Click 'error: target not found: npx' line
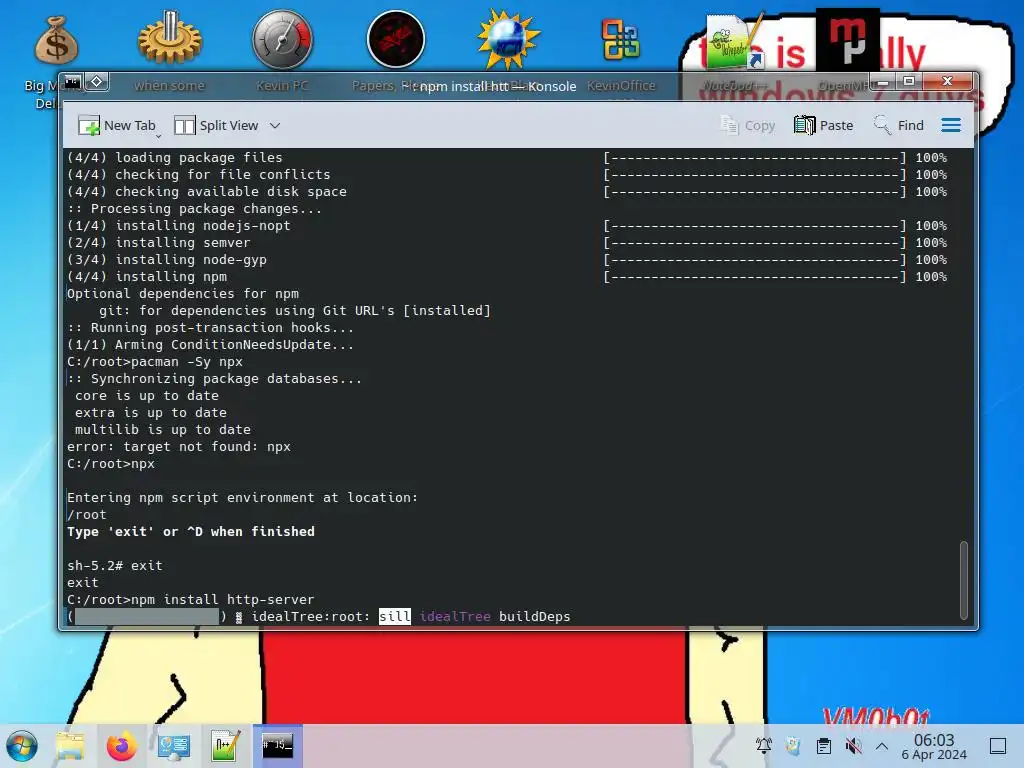The height and width of the screenshot is (768, 1024). [x=179, y=447]
